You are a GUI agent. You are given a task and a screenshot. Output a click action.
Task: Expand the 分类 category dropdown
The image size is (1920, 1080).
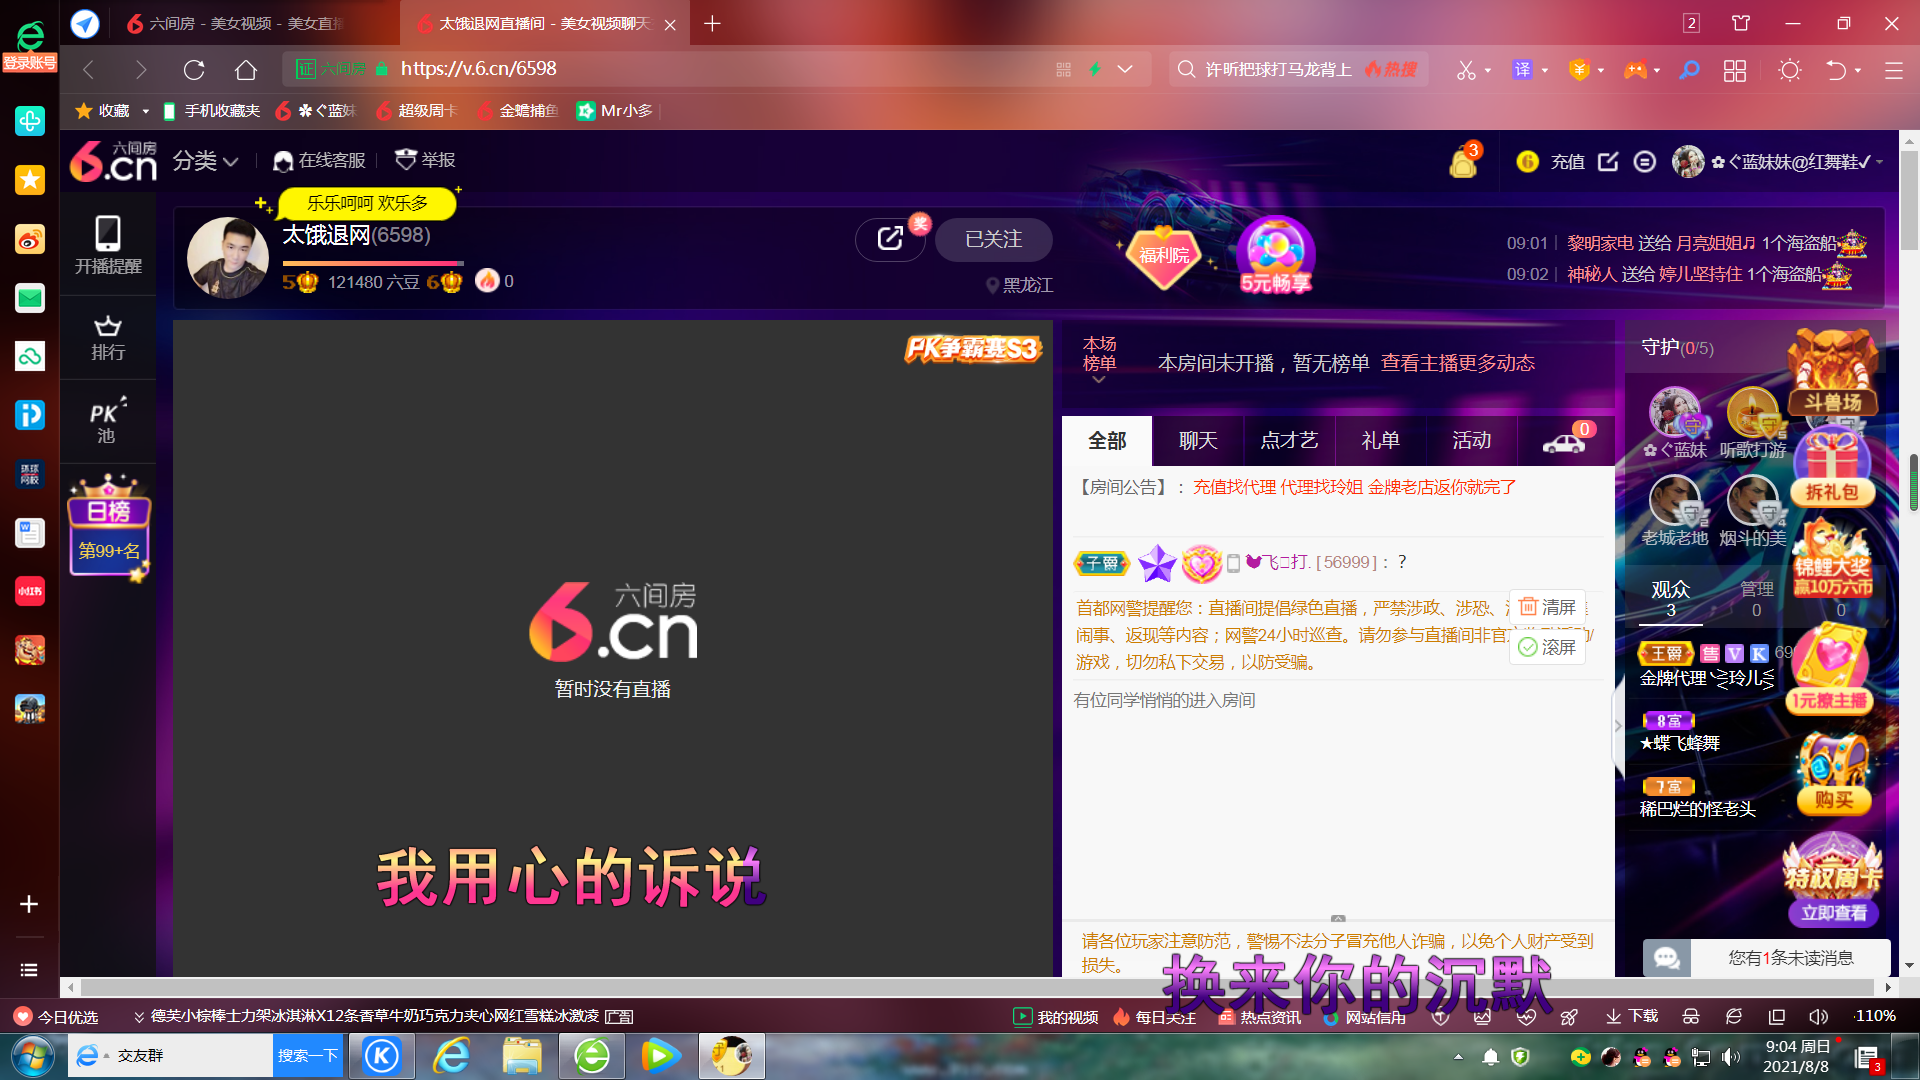click(x=205, y=161)
